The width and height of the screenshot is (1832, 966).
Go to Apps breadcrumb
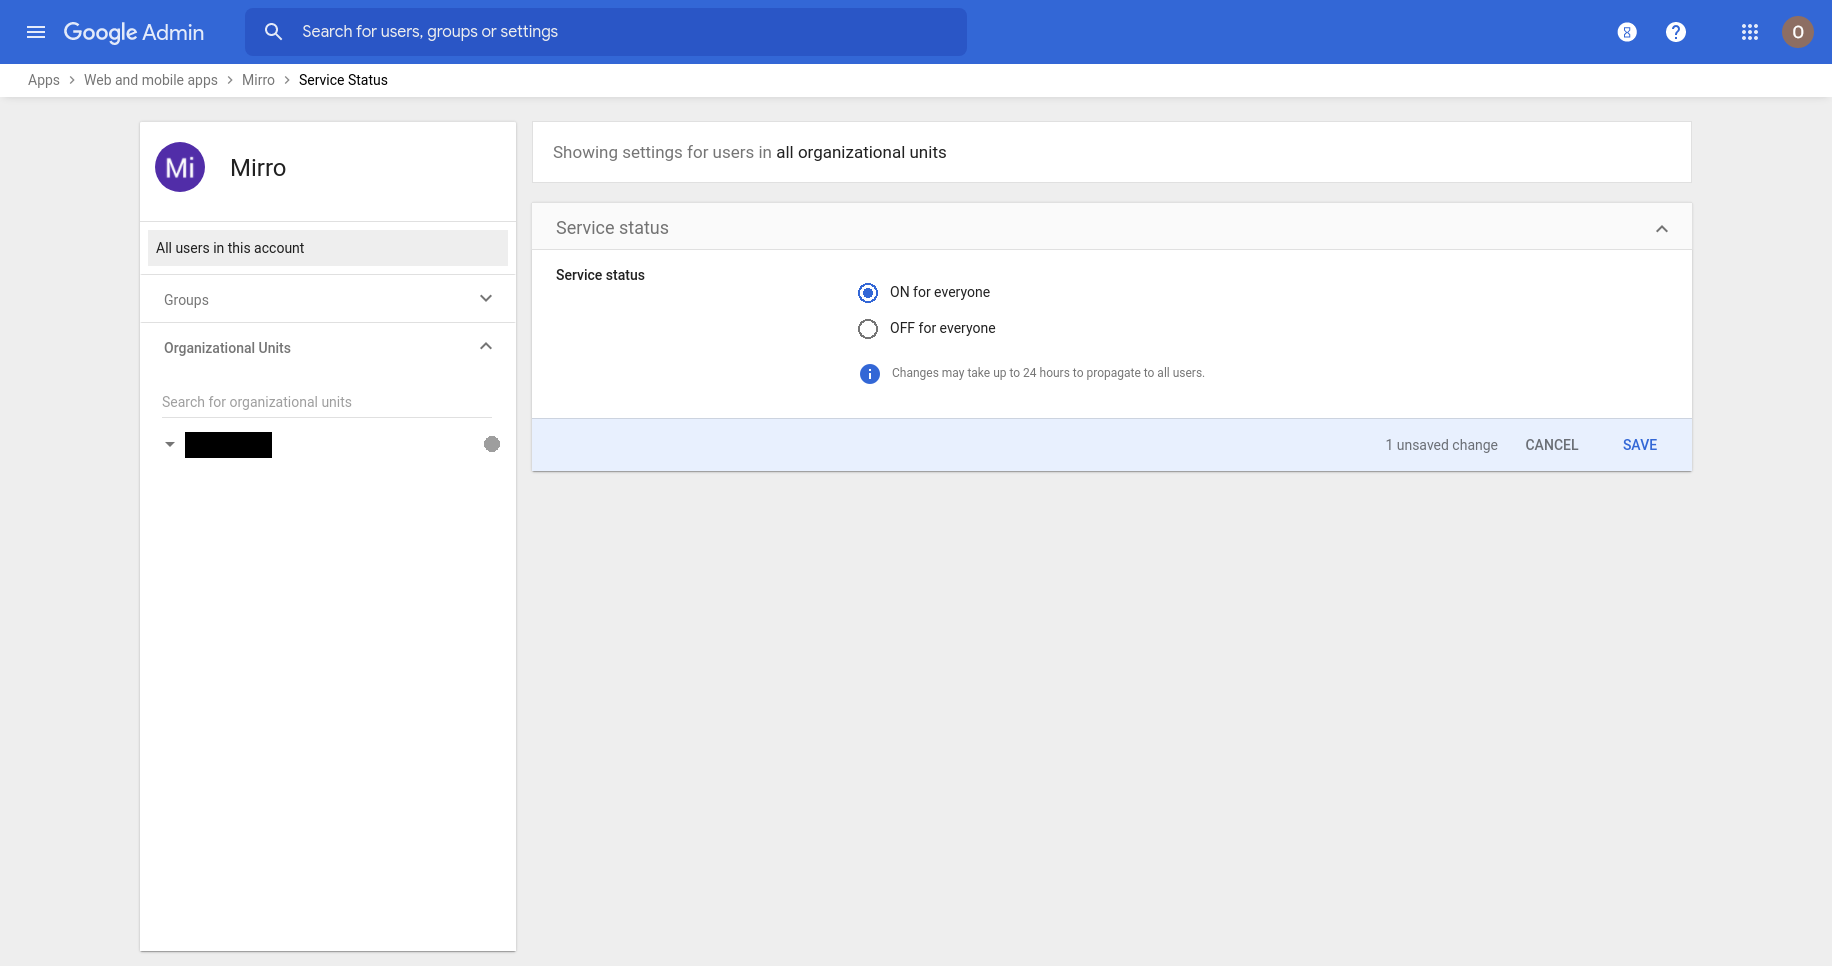[x=44, y=80]
